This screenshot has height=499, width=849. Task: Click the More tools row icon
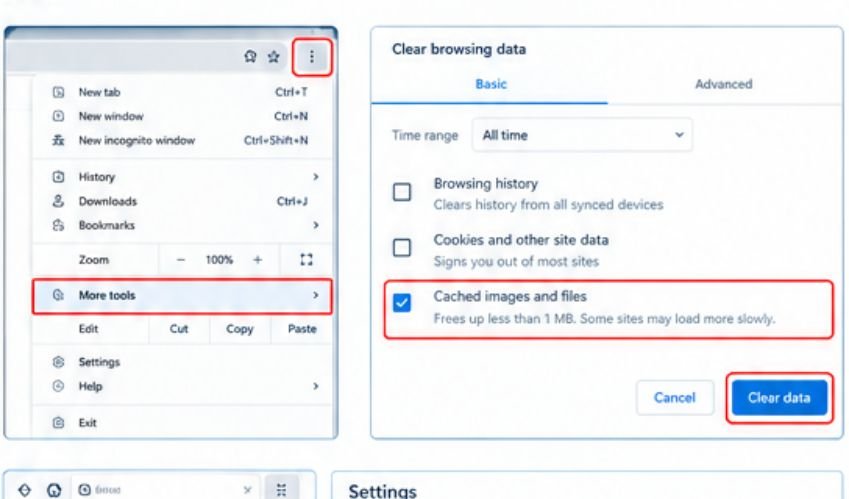(58, 295)
